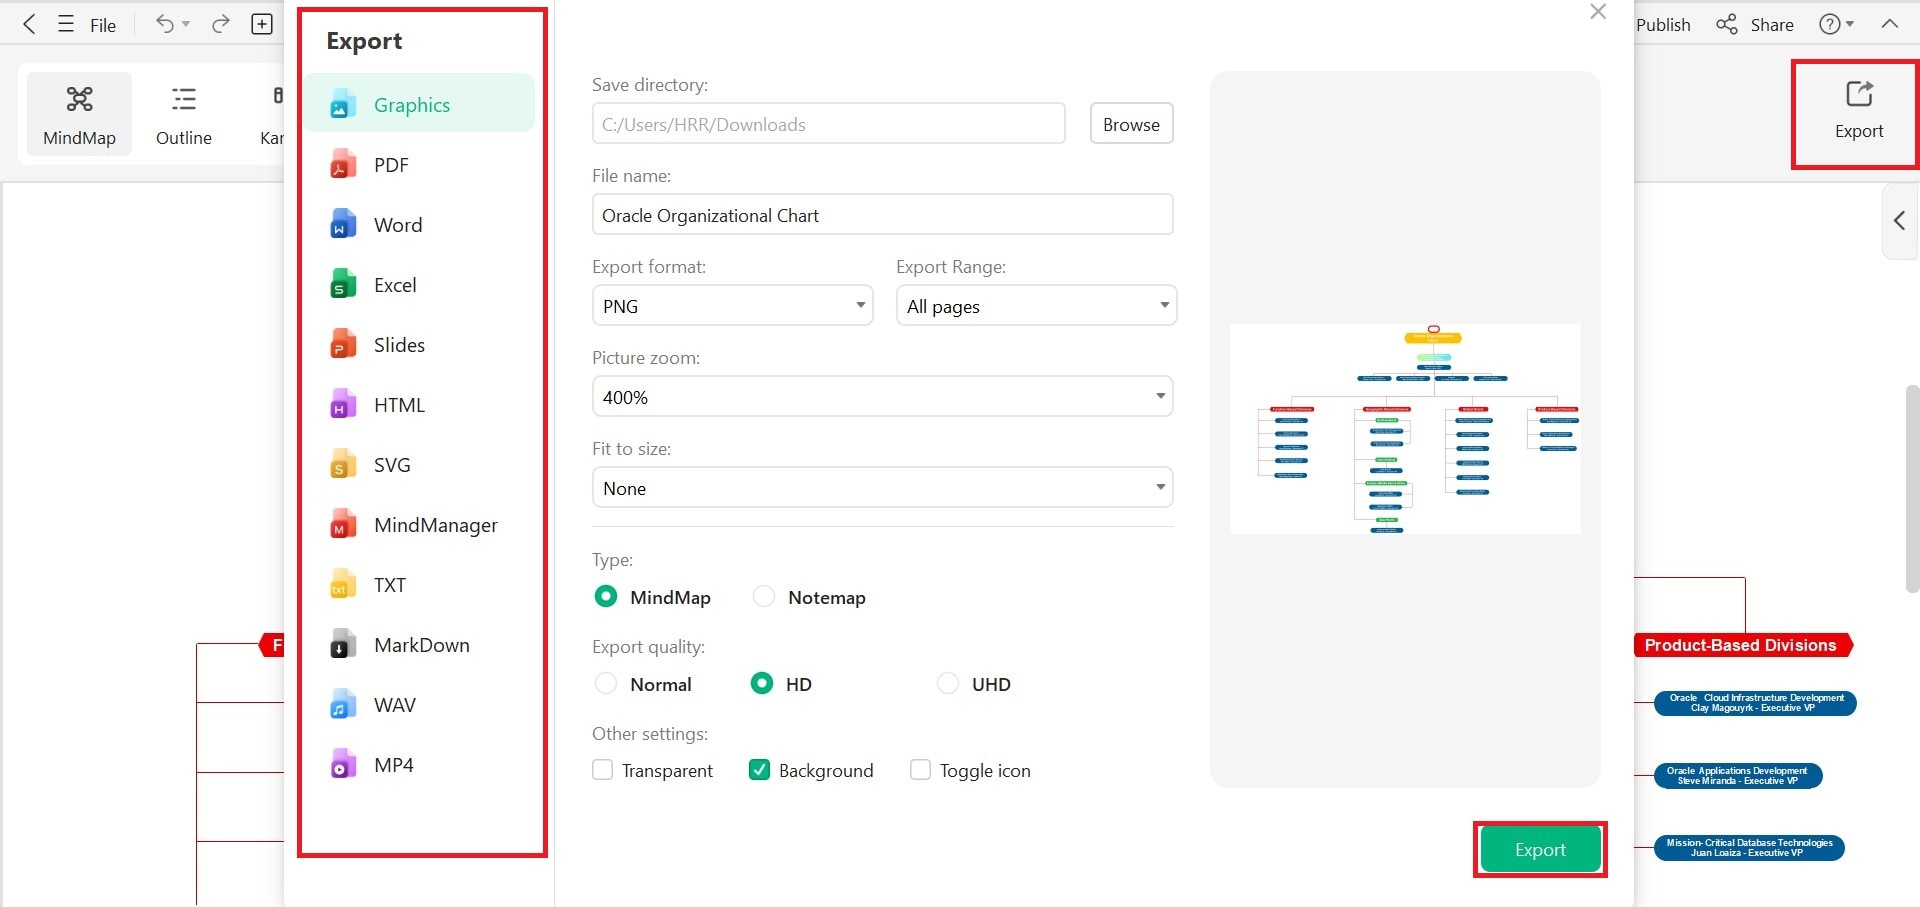Click the File name input field

click(x=882, y=215)
